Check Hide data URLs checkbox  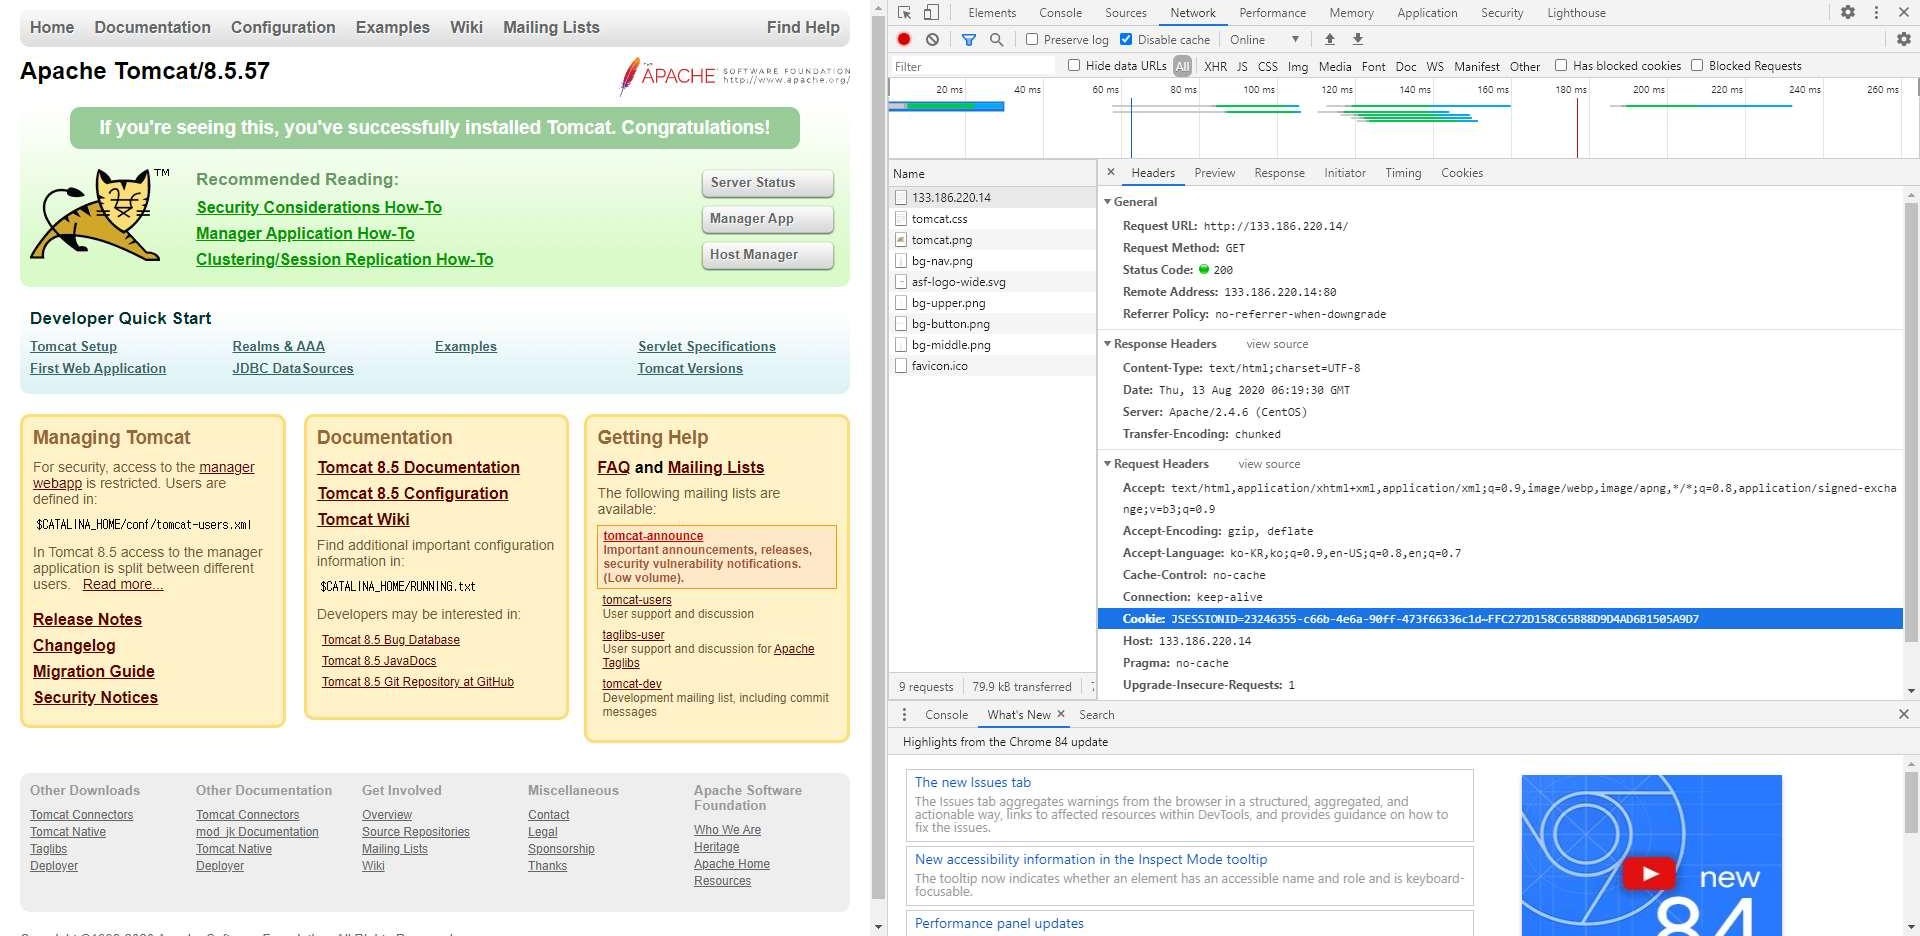coord(1074,65)
